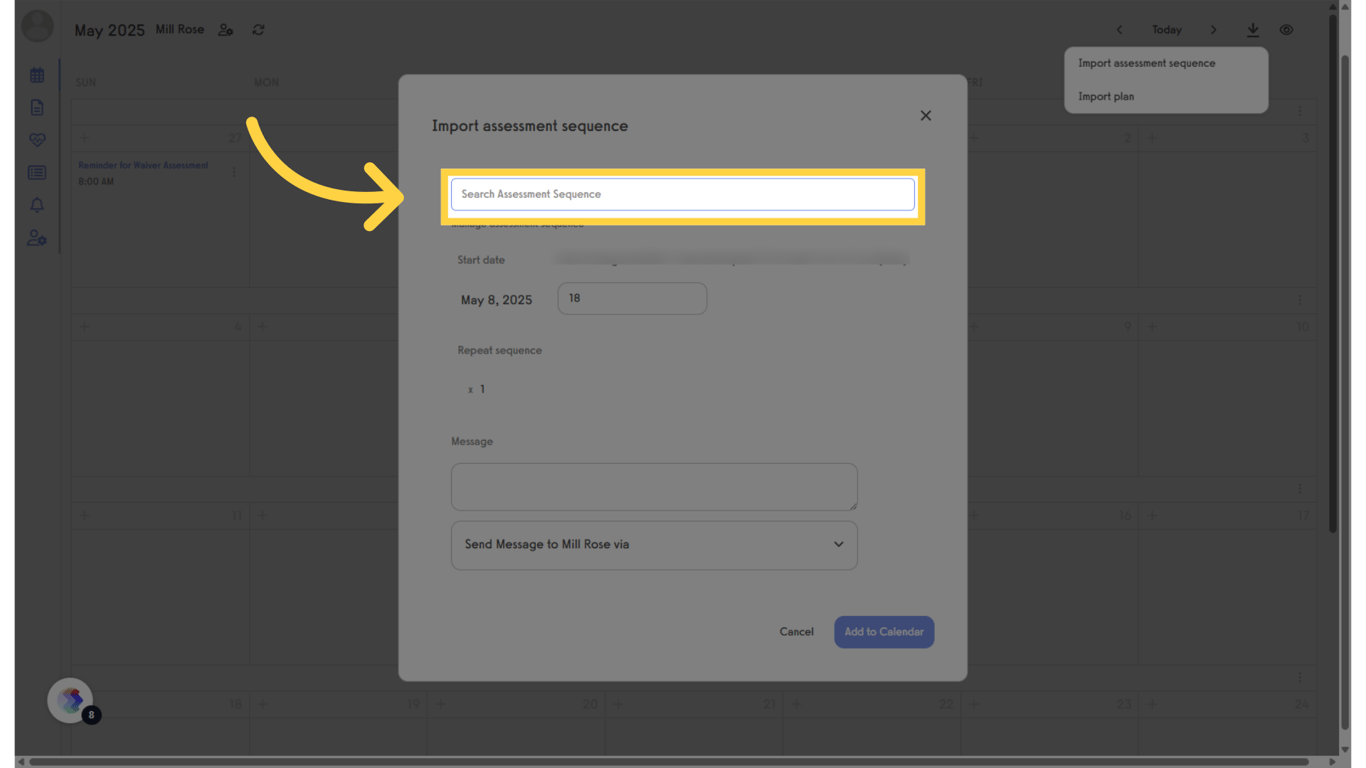Viewport: 1366px width, 768px height.
Task: Open the Send Message to Mill Rose dropdown
Action: point(654,545)
